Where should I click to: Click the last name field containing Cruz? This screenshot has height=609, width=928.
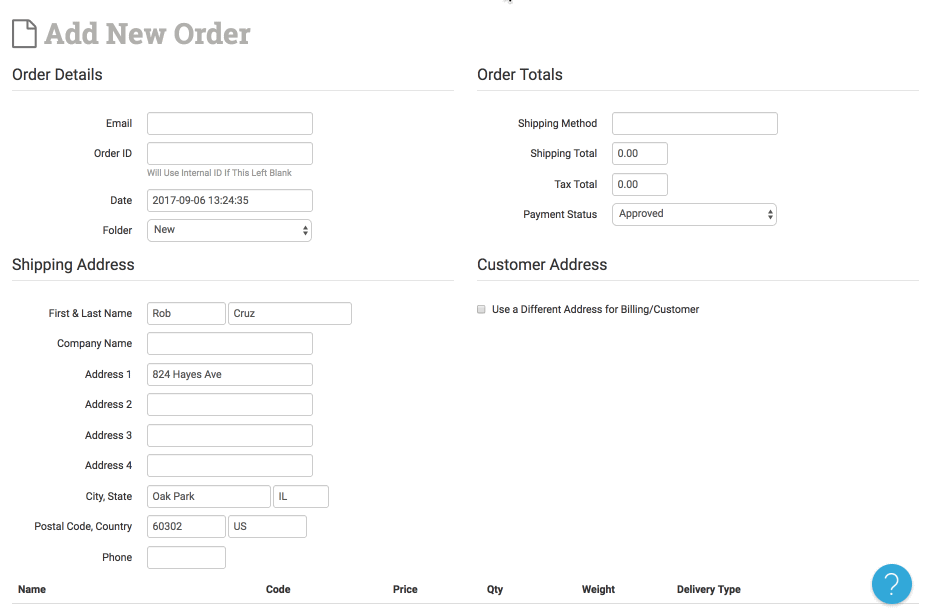click(x=290, y=314)
